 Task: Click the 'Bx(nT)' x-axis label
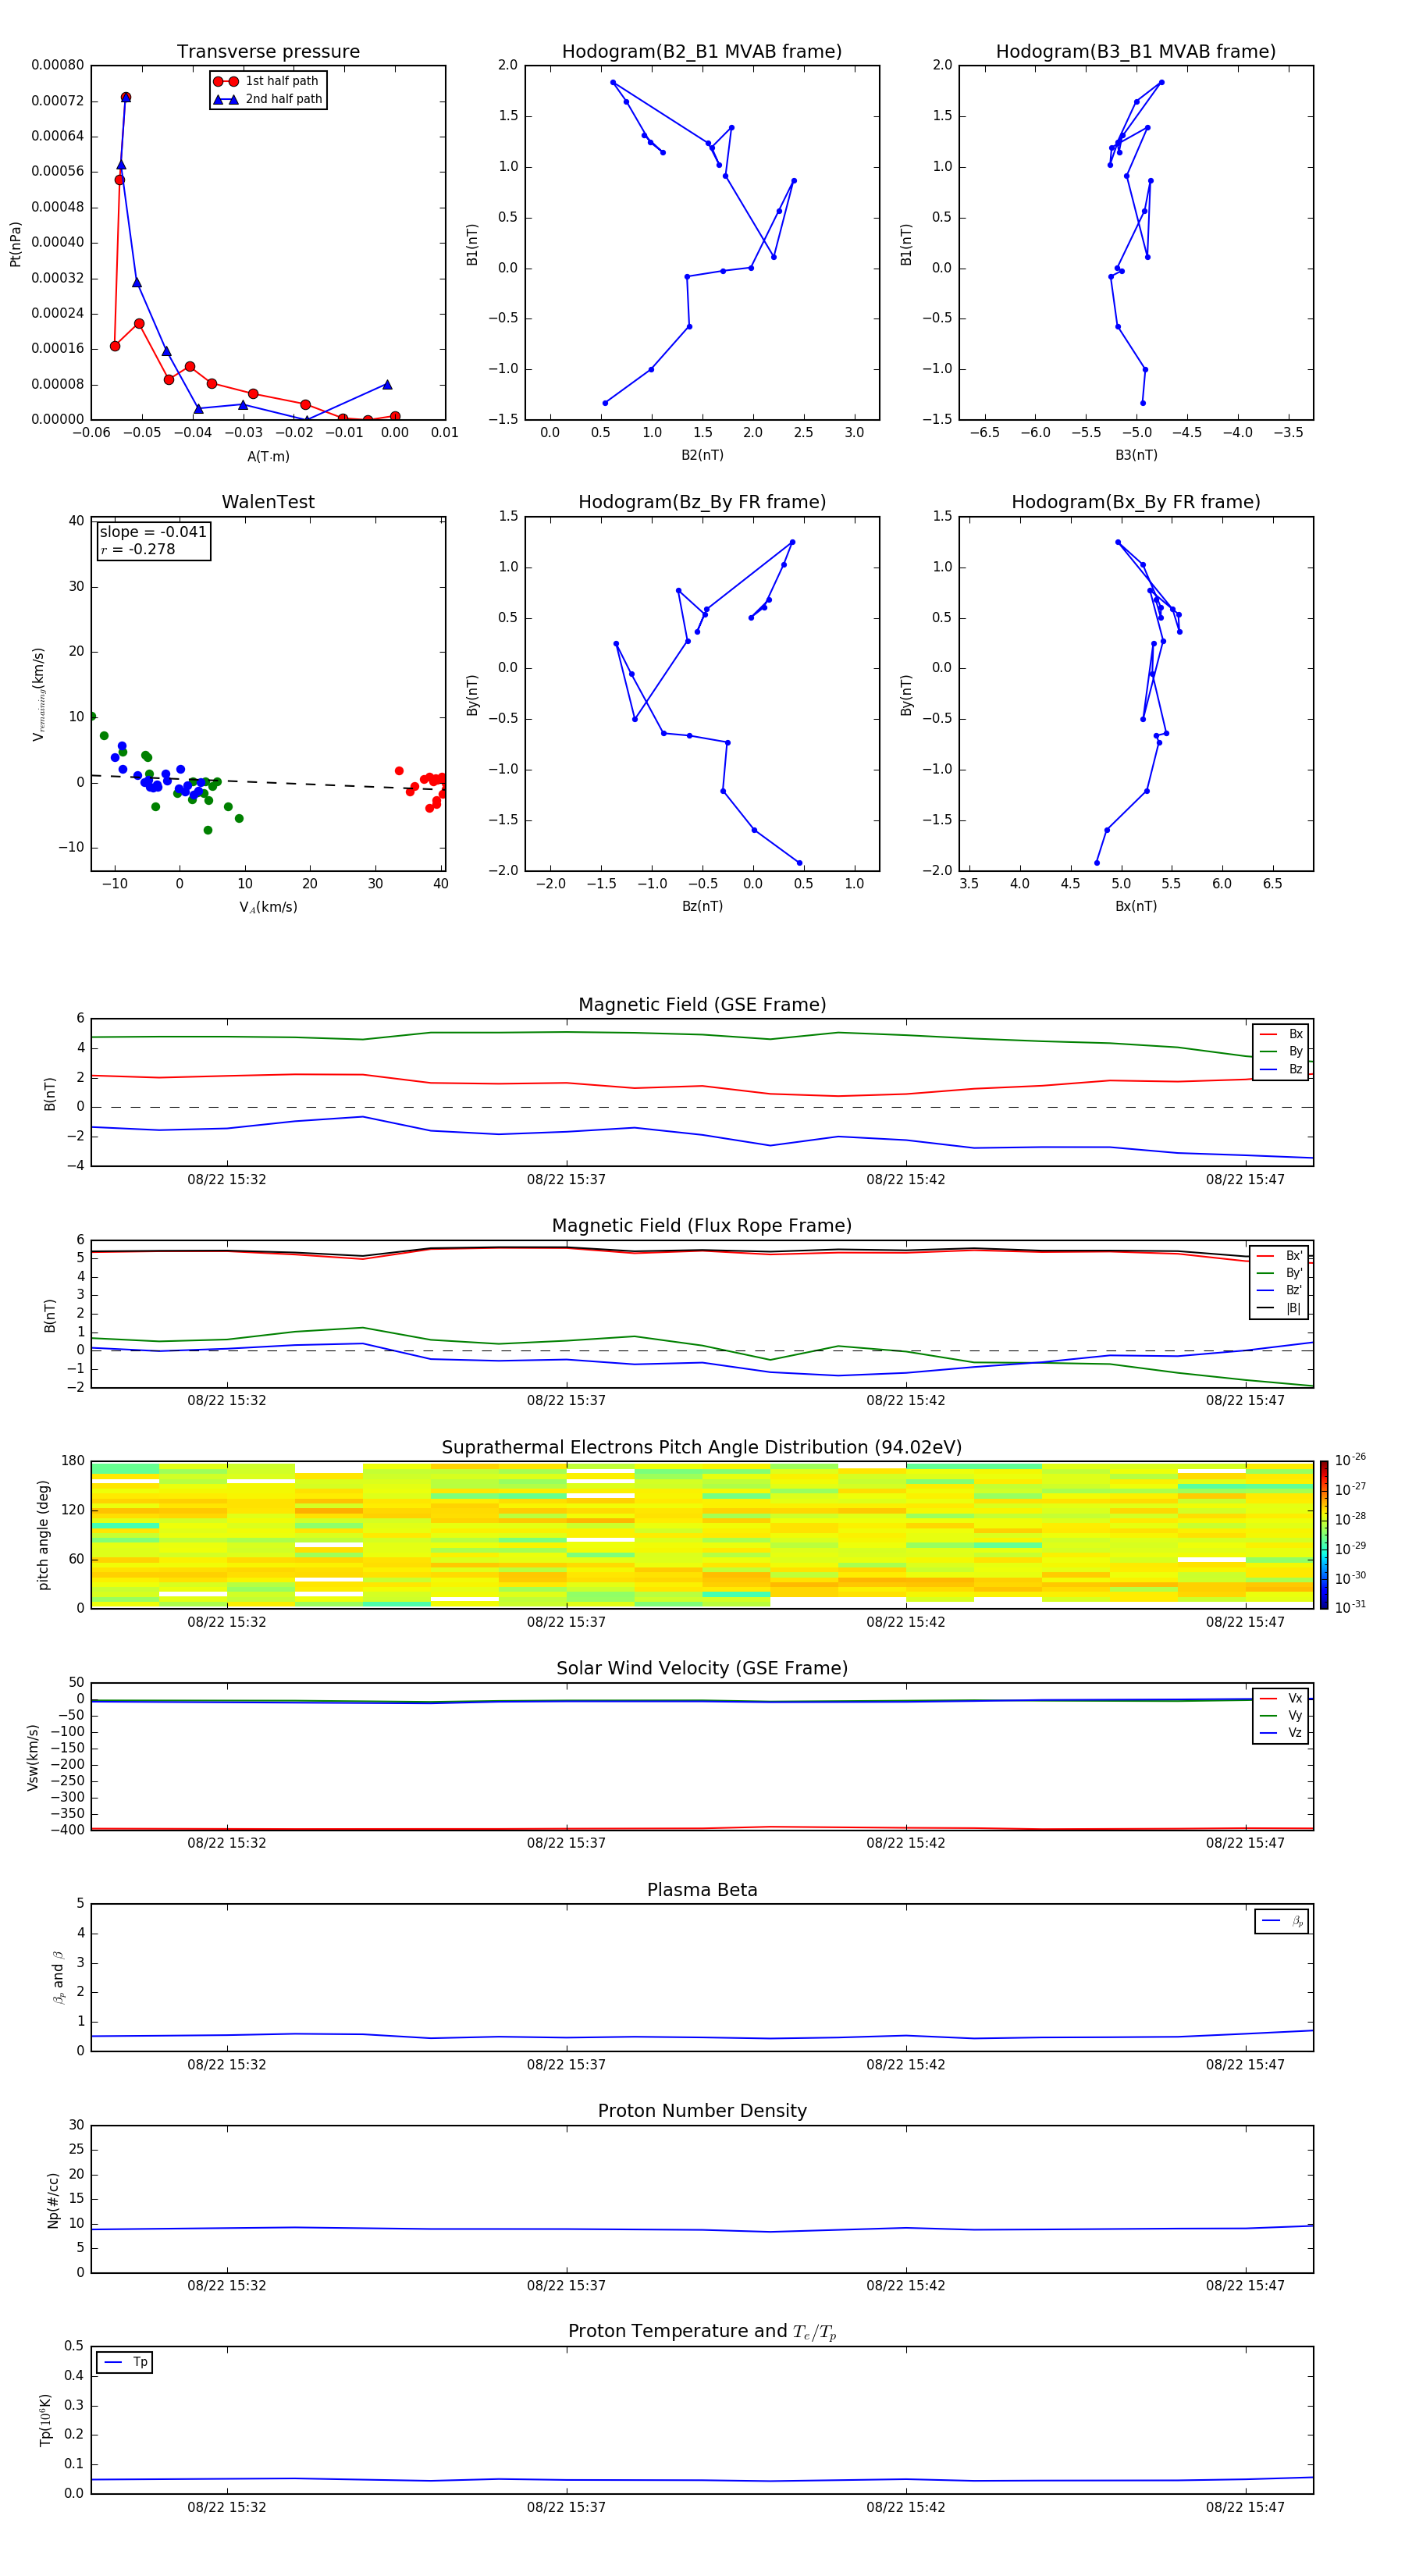[1136, 906]
